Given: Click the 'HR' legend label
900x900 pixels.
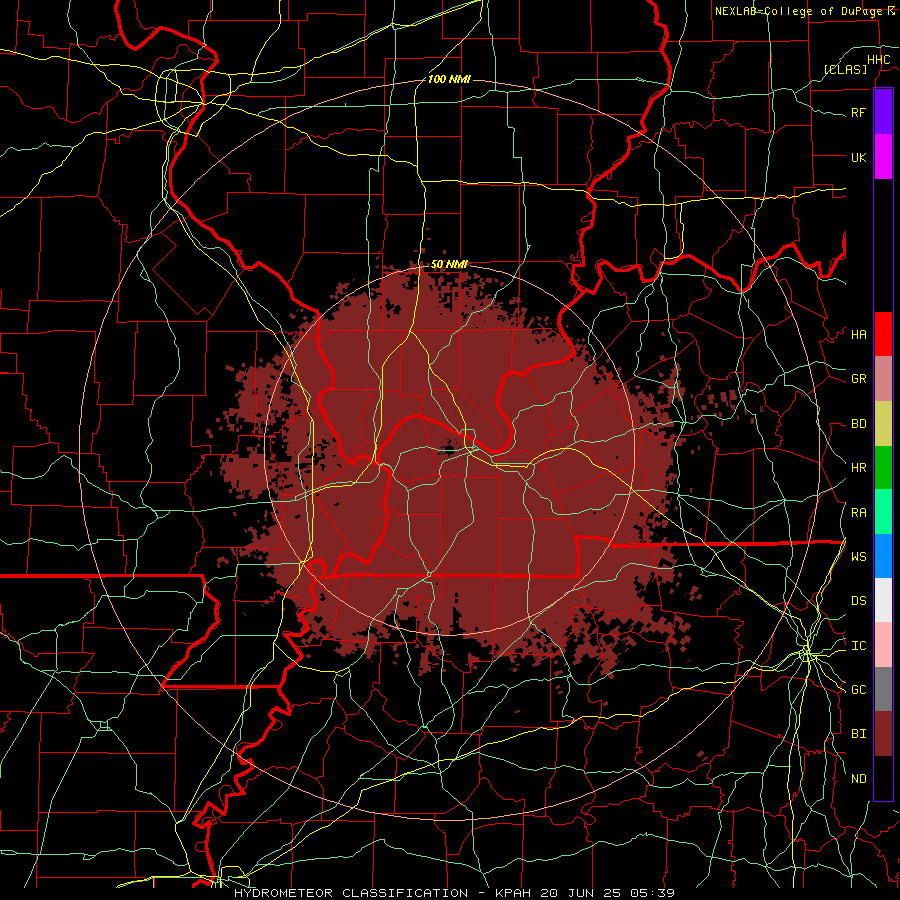Looking at the screenshot, I should click(x=859, y=468).
